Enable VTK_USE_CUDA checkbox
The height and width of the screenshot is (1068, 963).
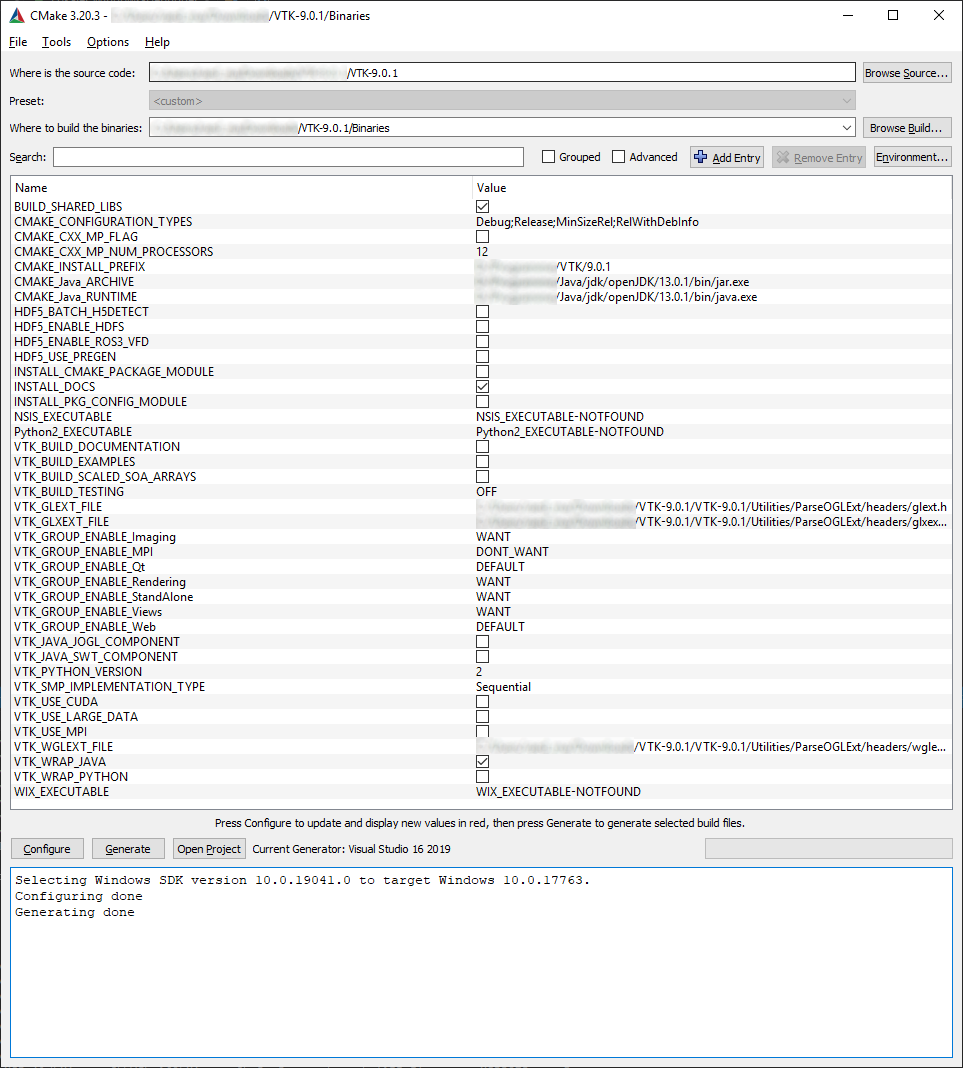(482, 702)
